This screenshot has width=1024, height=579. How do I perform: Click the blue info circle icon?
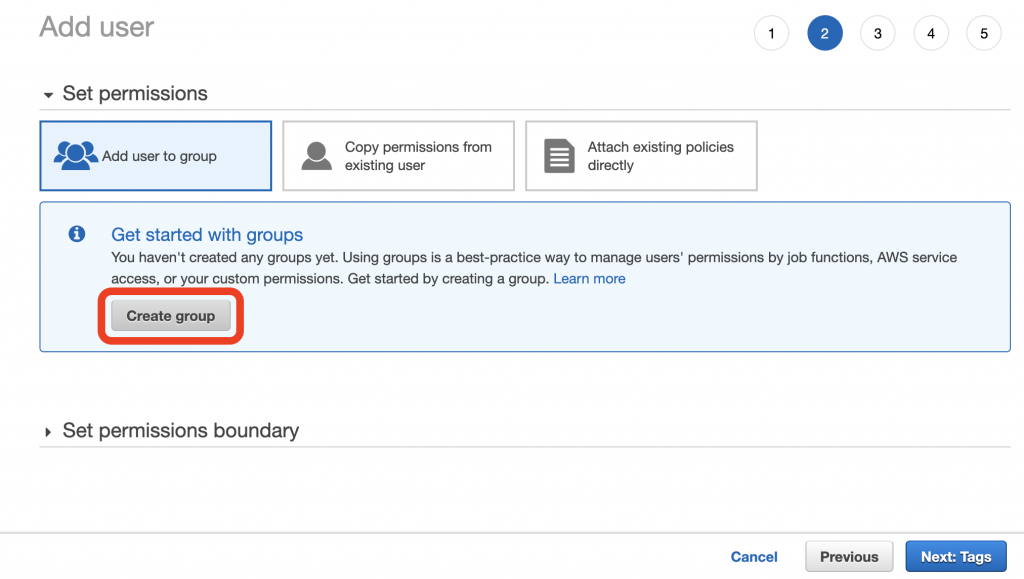click(x=77, y=234)
